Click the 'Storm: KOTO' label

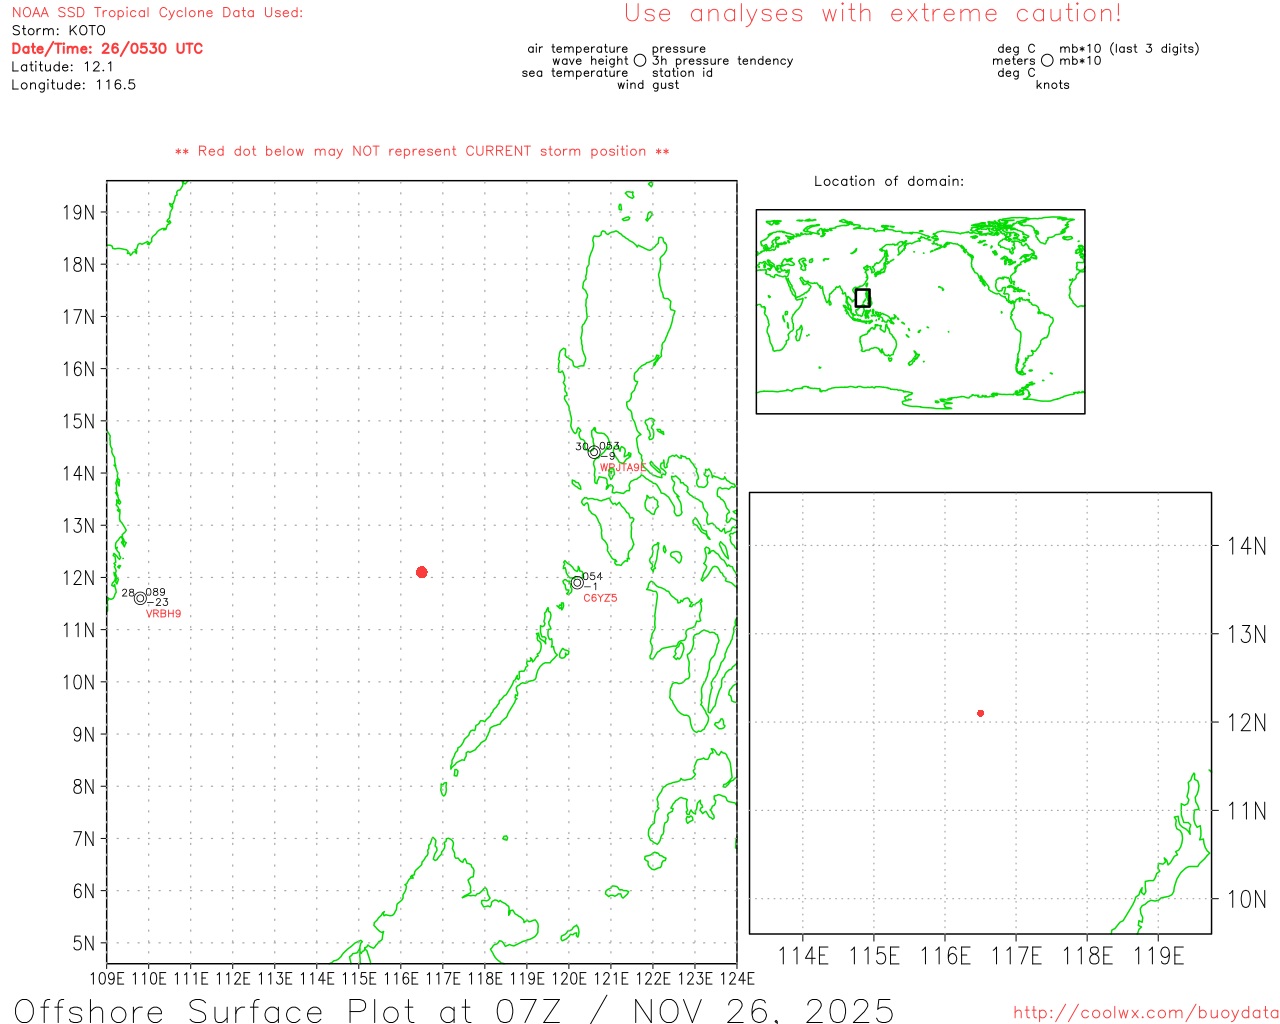[x=58, y=30]
